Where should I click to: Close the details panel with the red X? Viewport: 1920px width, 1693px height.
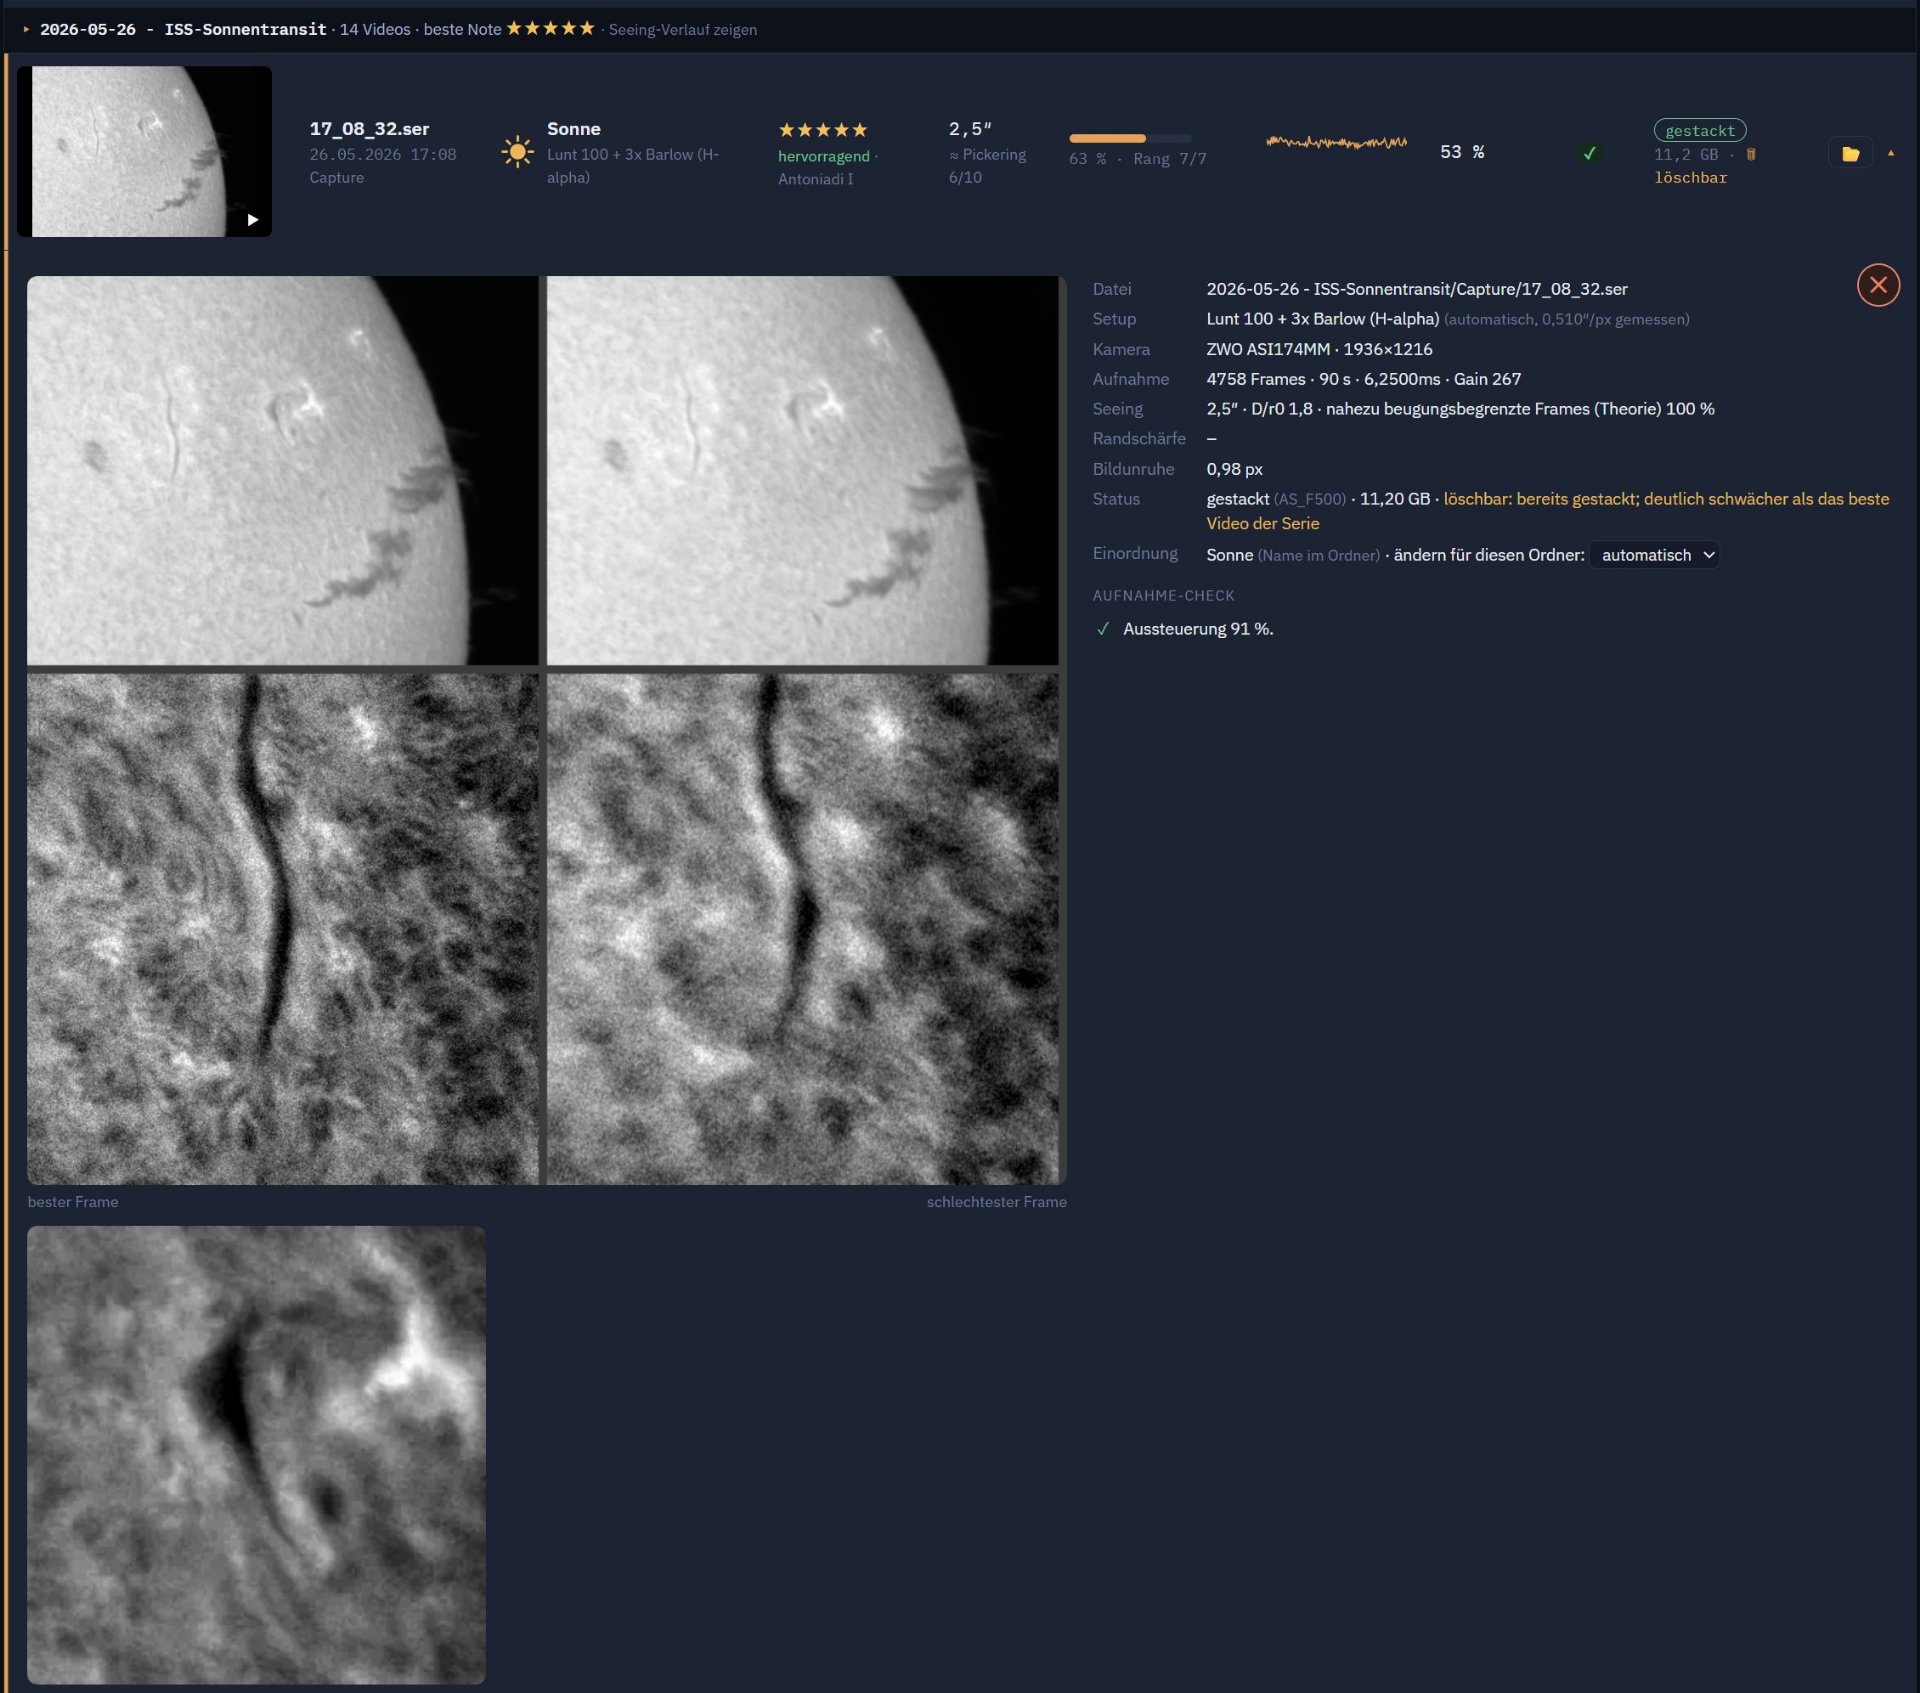point(1878,285)
